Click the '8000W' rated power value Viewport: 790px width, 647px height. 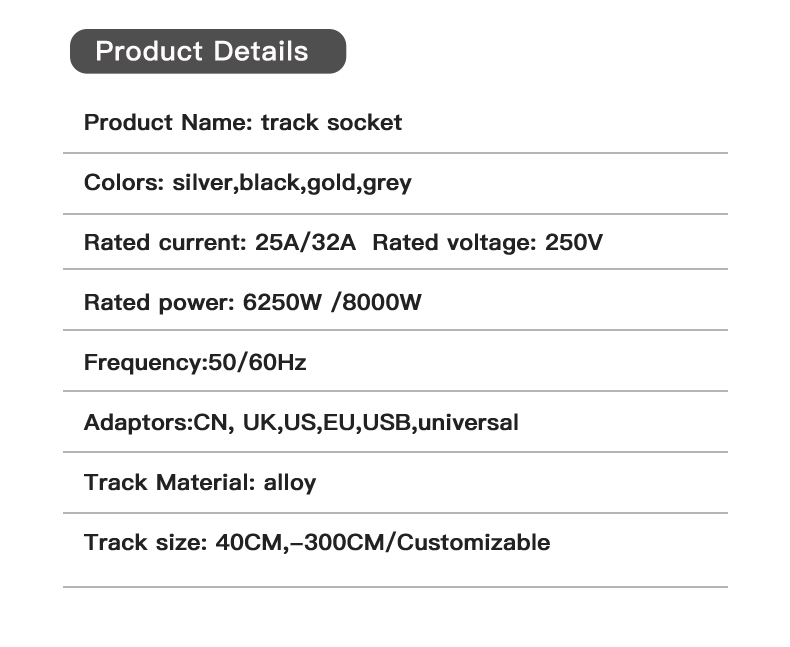(x=382, y=303)
